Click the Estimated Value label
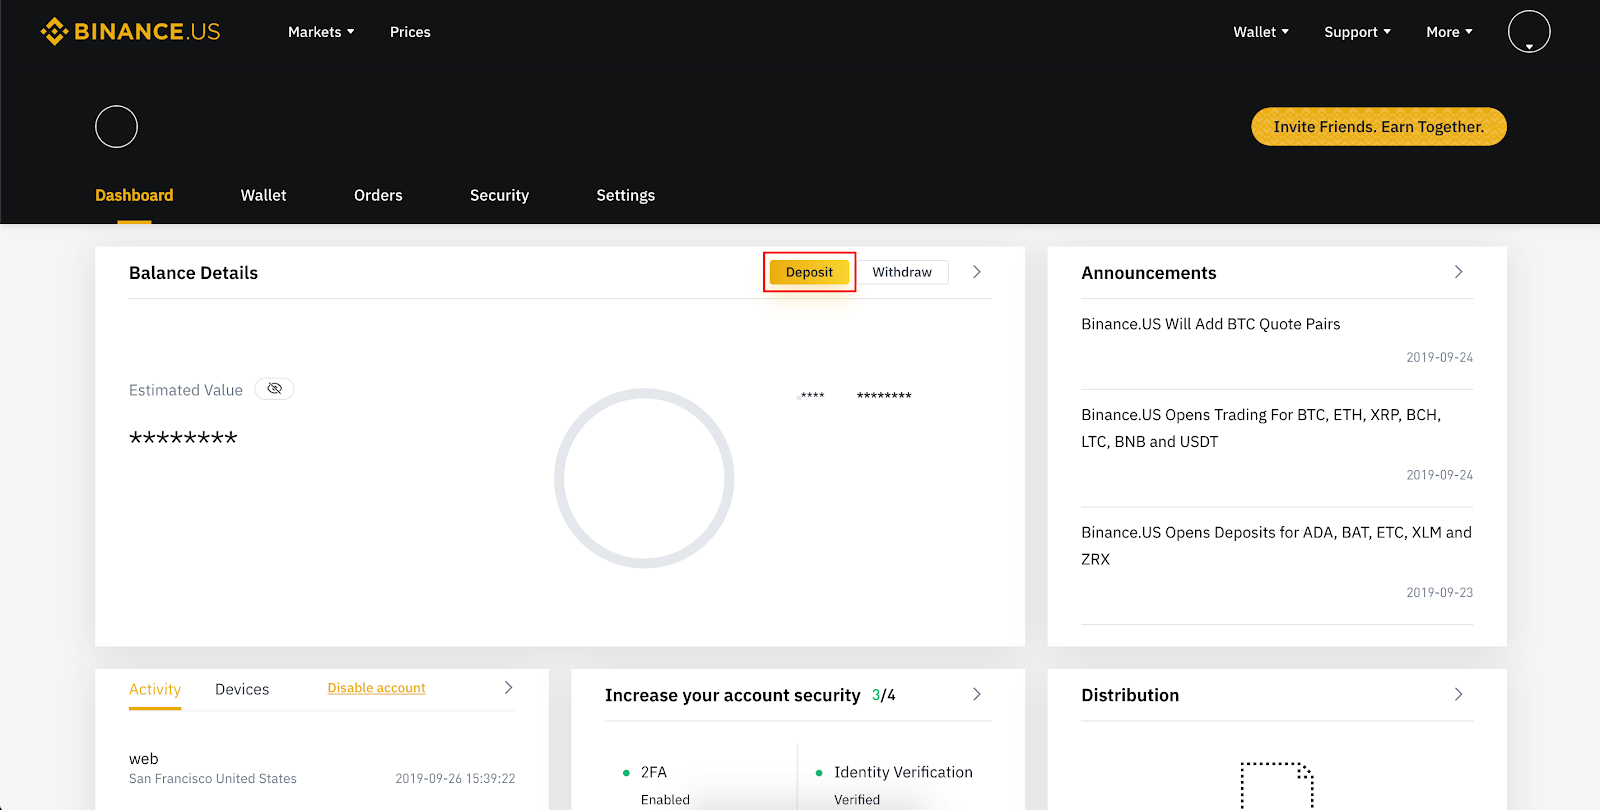Image resolution: width=1600 pixels, height=810 pixels. (186, 390)
